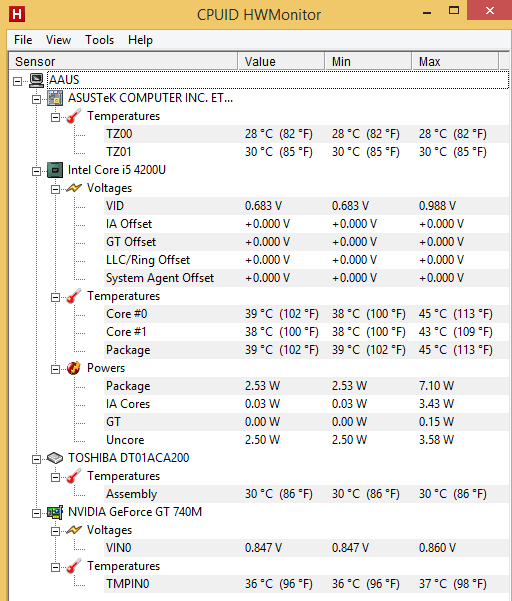Click the HWMonitor red H app icon
512x601 pixels.
pos(16,14)
